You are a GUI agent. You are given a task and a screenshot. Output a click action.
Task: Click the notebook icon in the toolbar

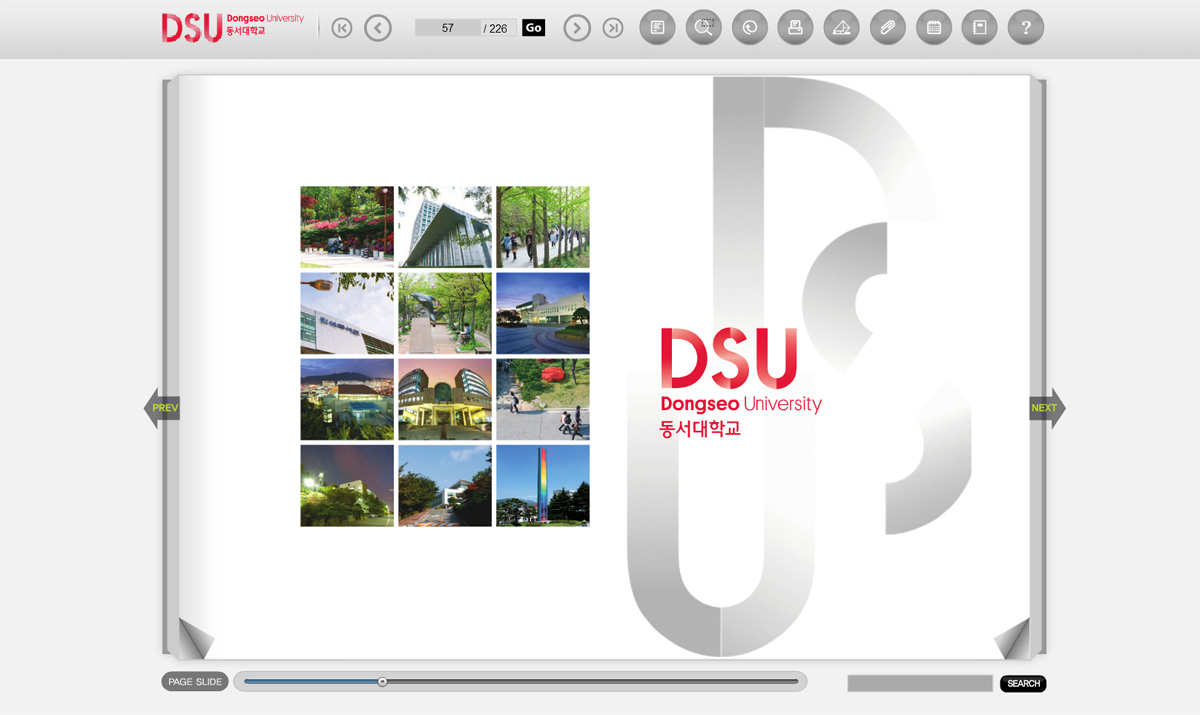click(x=979, y=28)
